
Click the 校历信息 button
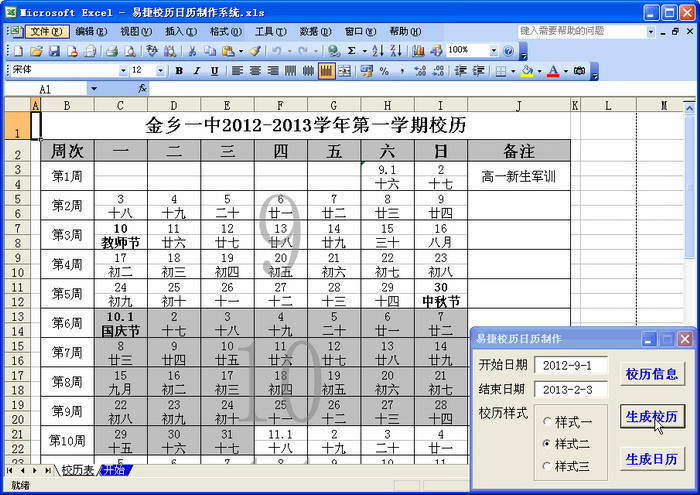[652, 374]
